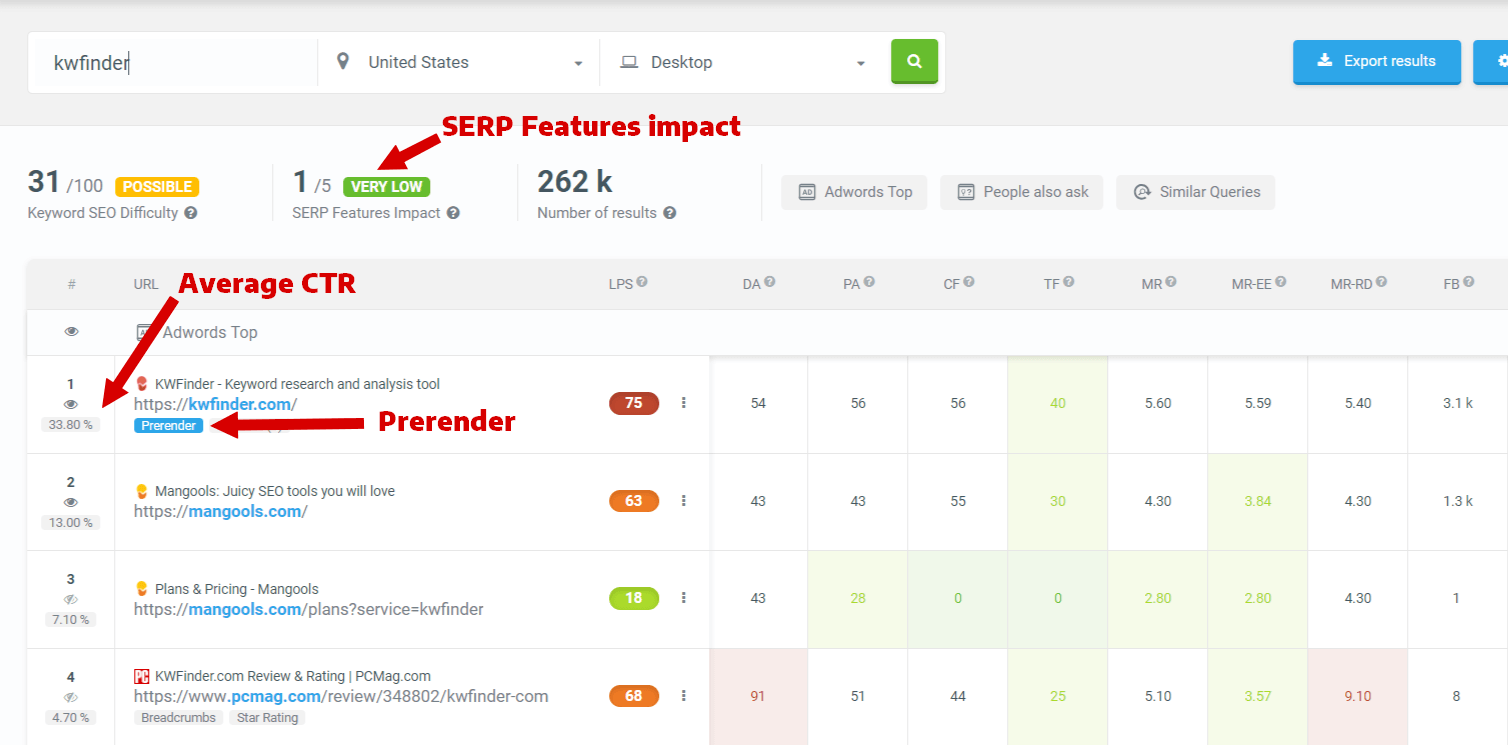This screenshot has height=745, width=1508.
Task: Click the red 75 LPS score badge
Action: click(634, 403)
